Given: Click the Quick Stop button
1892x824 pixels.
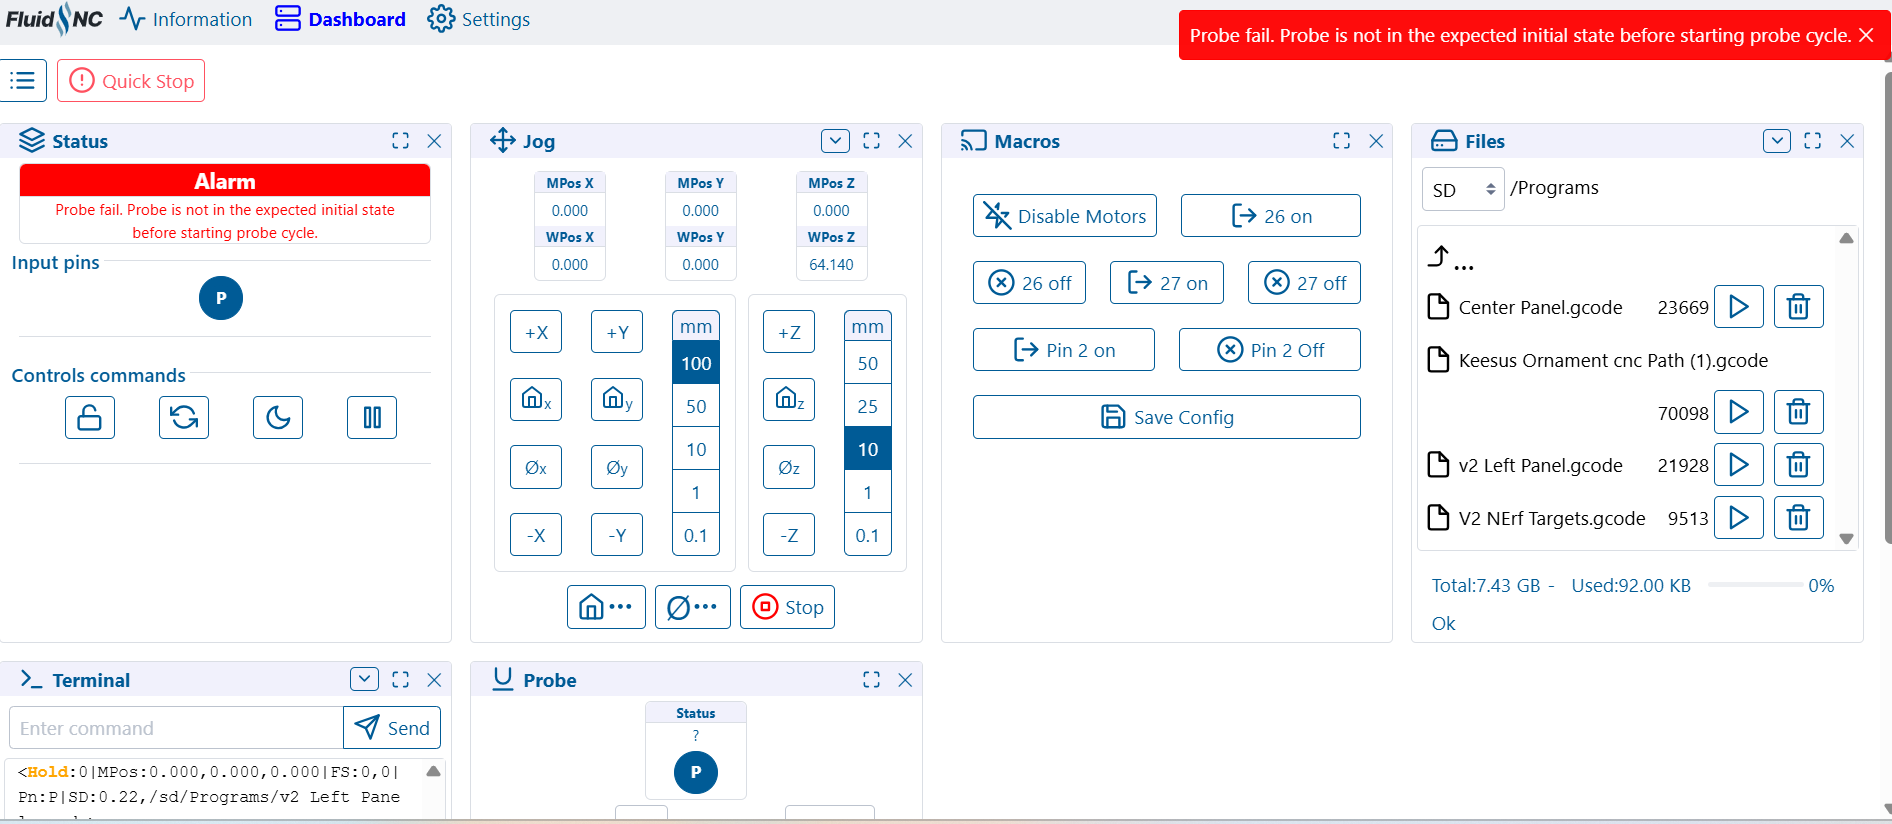Looking at the screenshot, I should [131, 81].
